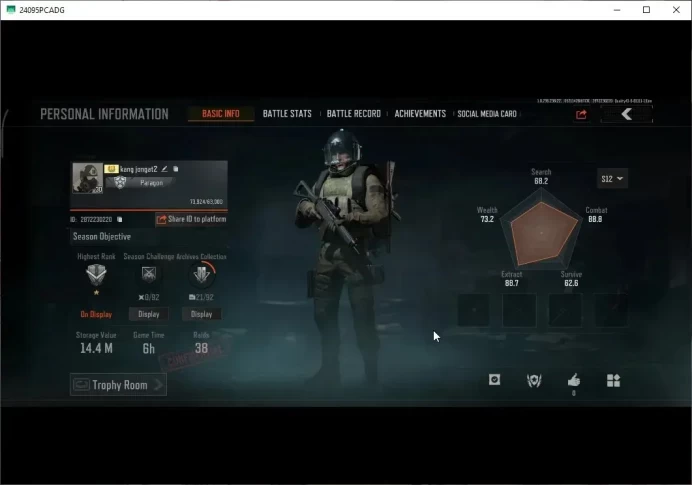Click the four-squares grid icon at bottom right
Screen dimensions: 692x485
(613, 380)
